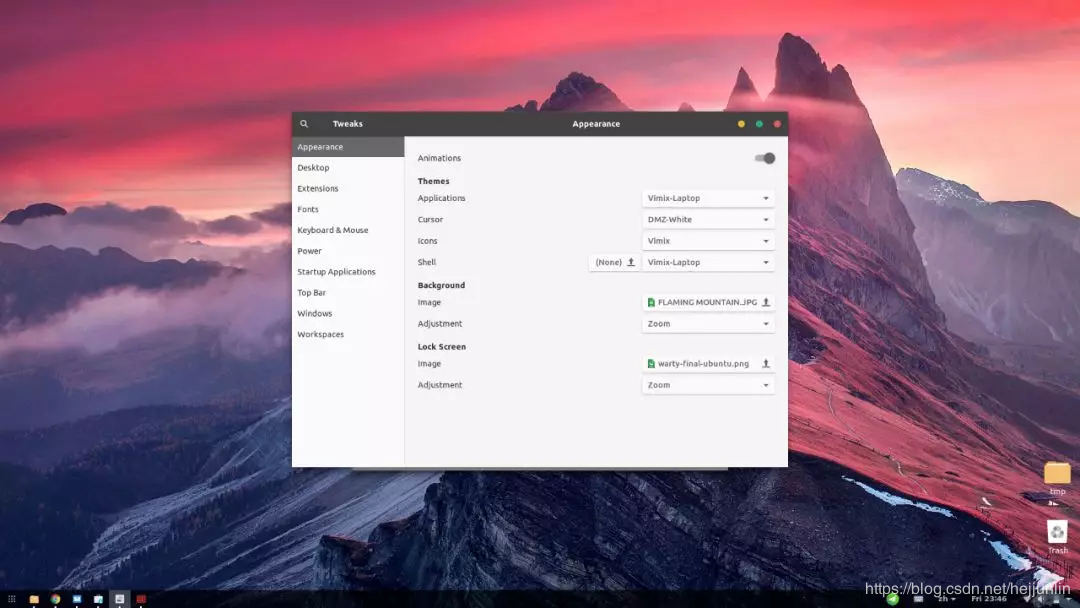
Task: Open the Icons theme dropdown showing Vimix
Action: (x=708, y=241)
